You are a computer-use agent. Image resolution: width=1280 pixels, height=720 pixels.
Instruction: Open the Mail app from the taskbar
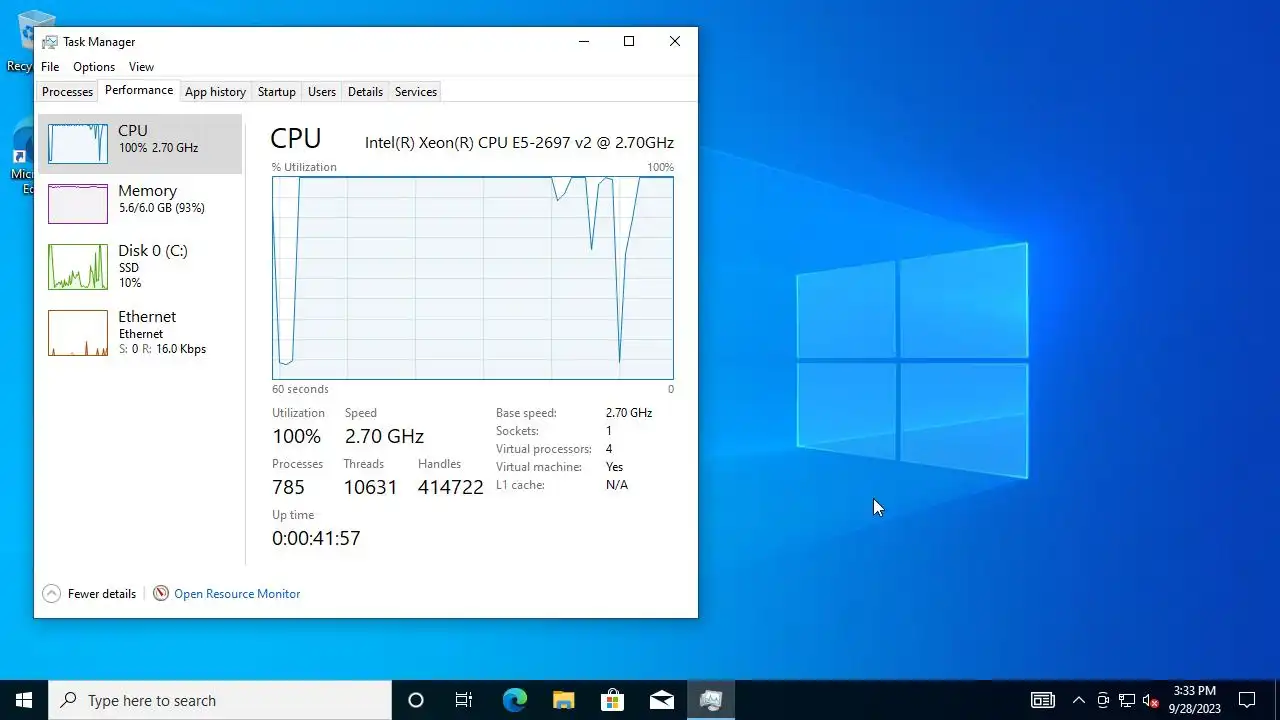pos(661,700)
